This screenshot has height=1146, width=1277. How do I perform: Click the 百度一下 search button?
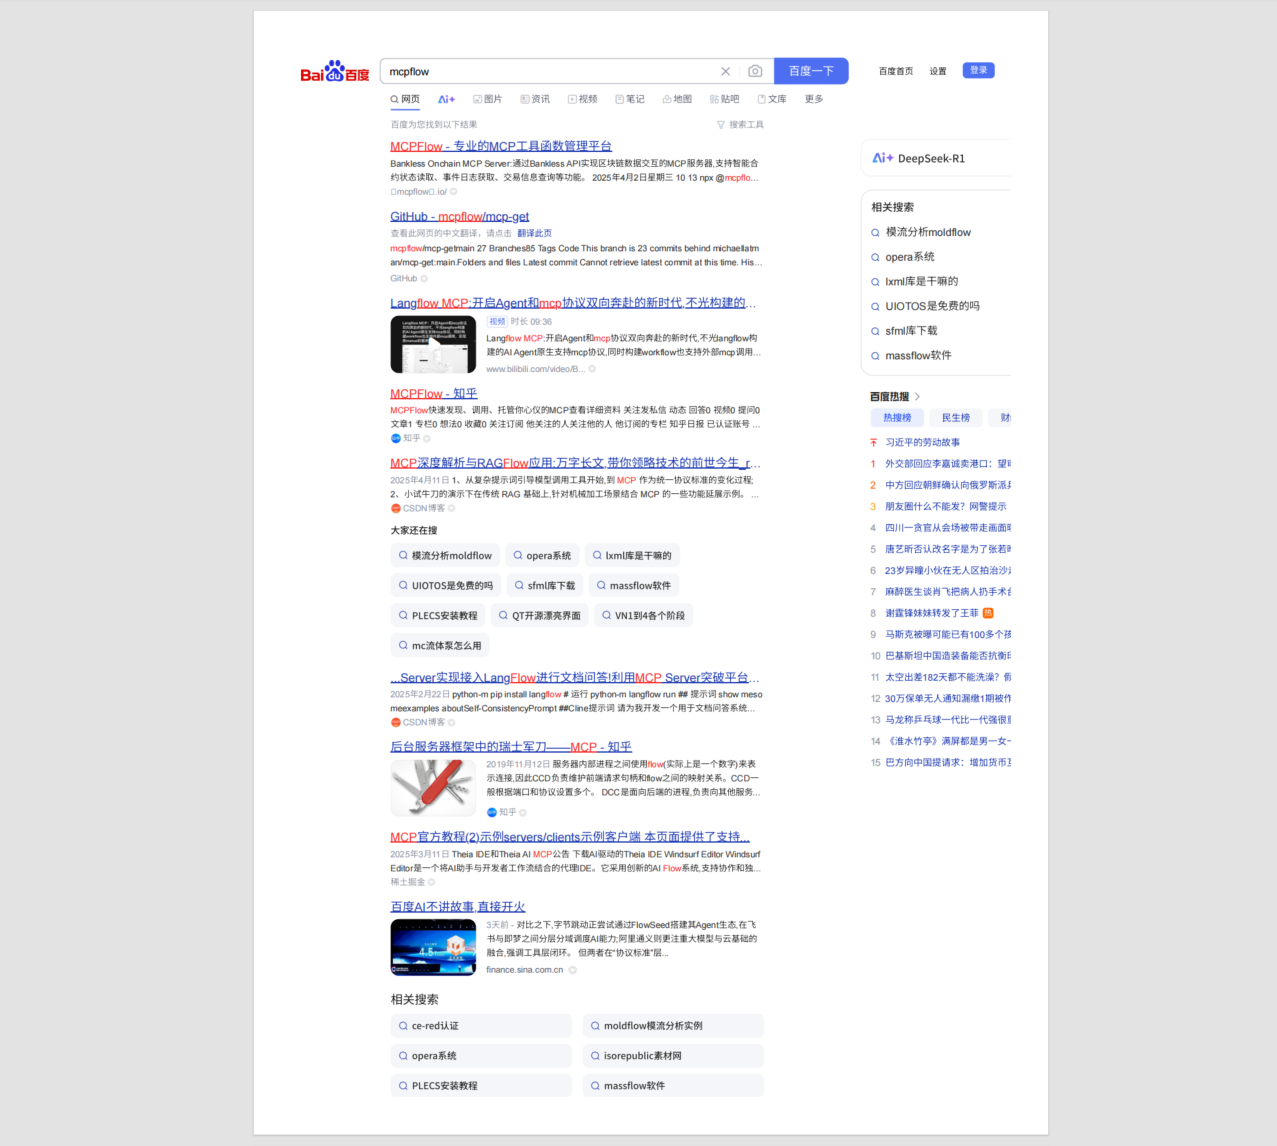pos(811,71)
